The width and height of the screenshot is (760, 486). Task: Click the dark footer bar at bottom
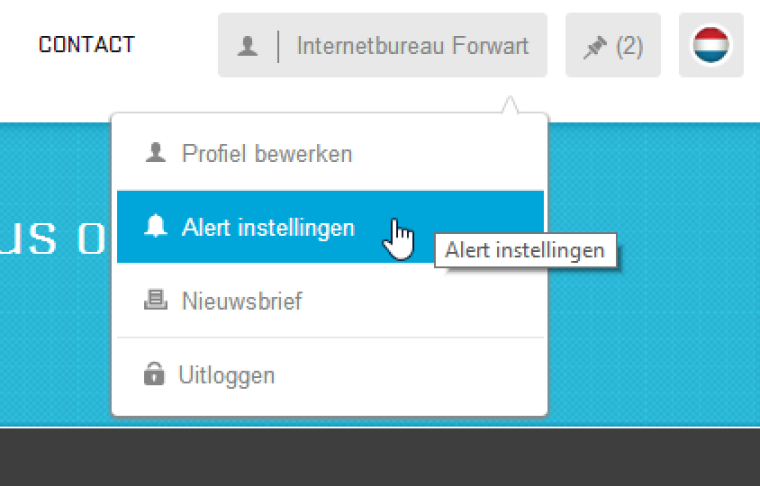[x=380, y=458]
